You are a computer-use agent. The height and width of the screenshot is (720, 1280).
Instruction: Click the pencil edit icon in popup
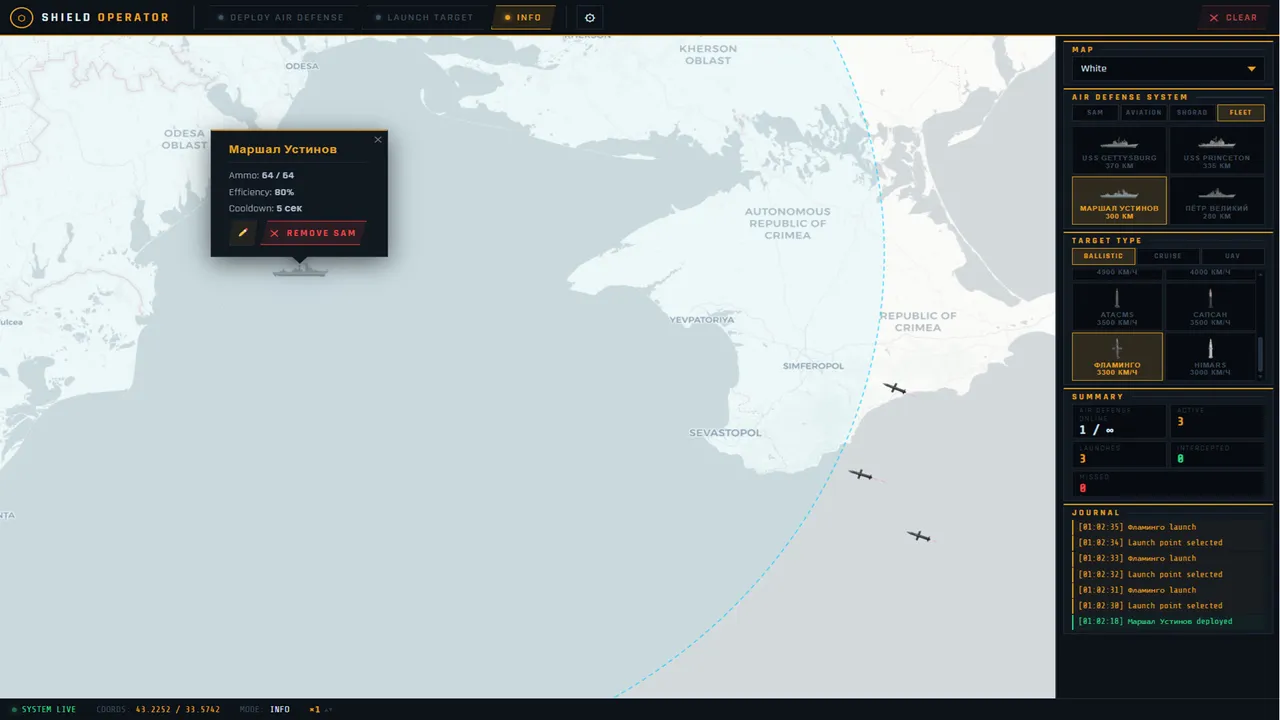point(242,233)
